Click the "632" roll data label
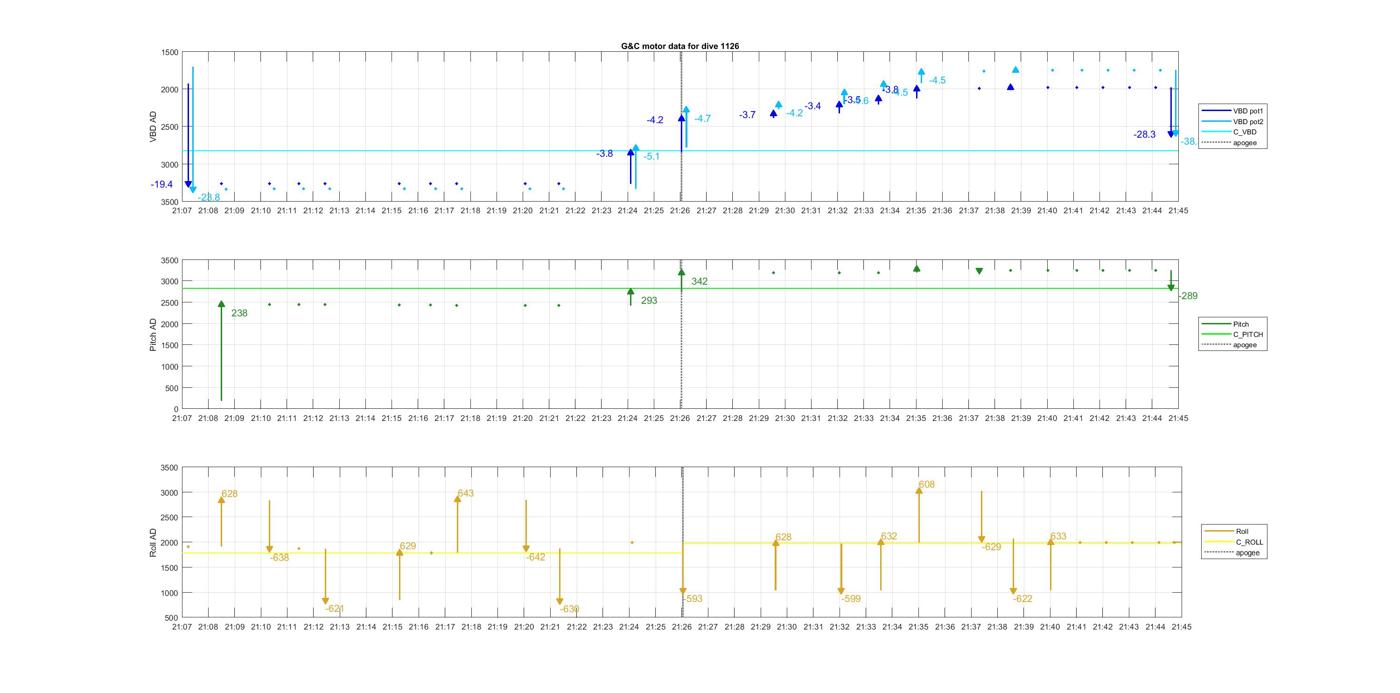 pyautogui.click(x=889, y=537)
